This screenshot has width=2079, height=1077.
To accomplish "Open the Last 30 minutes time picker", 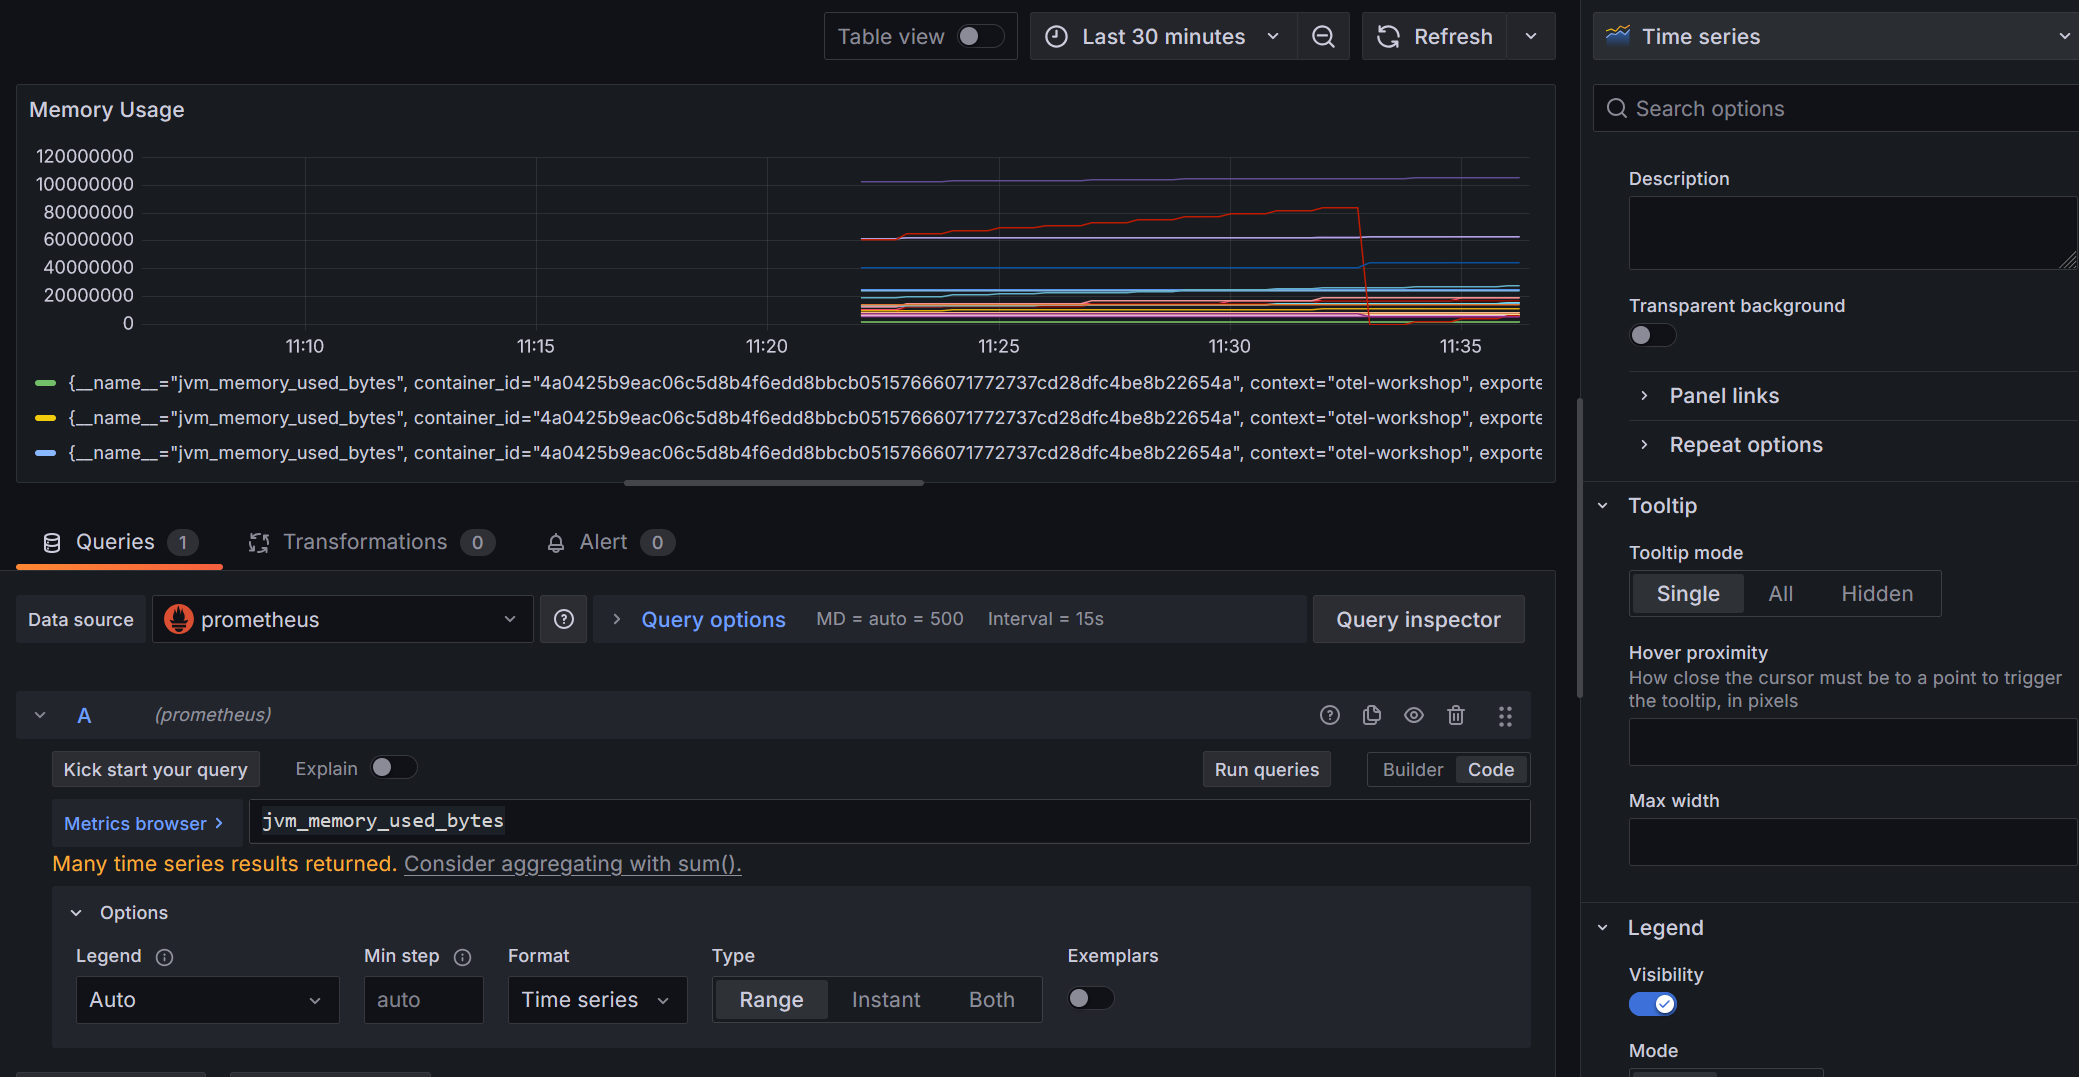I will pyautogui.click(x=1162, y=37).
